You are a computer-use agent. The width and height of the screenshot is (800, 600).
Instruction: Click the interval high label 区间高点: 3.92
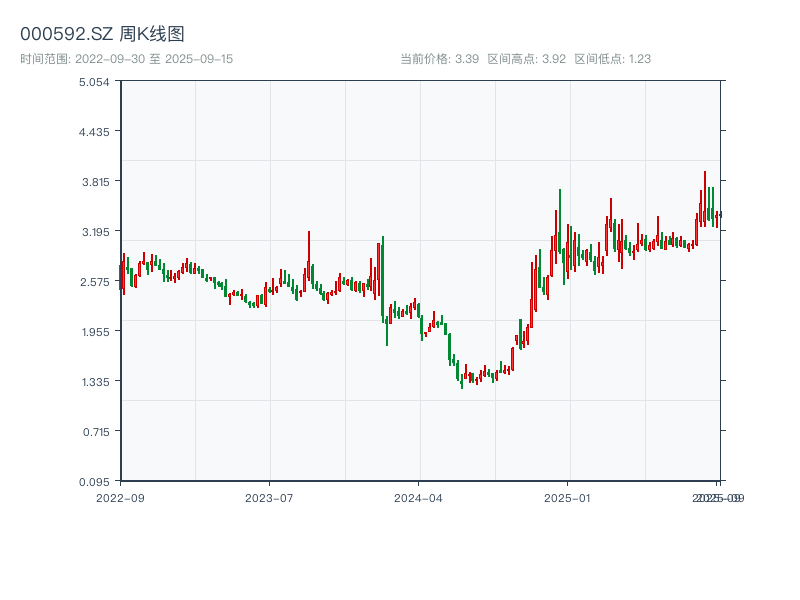[527, 59]
